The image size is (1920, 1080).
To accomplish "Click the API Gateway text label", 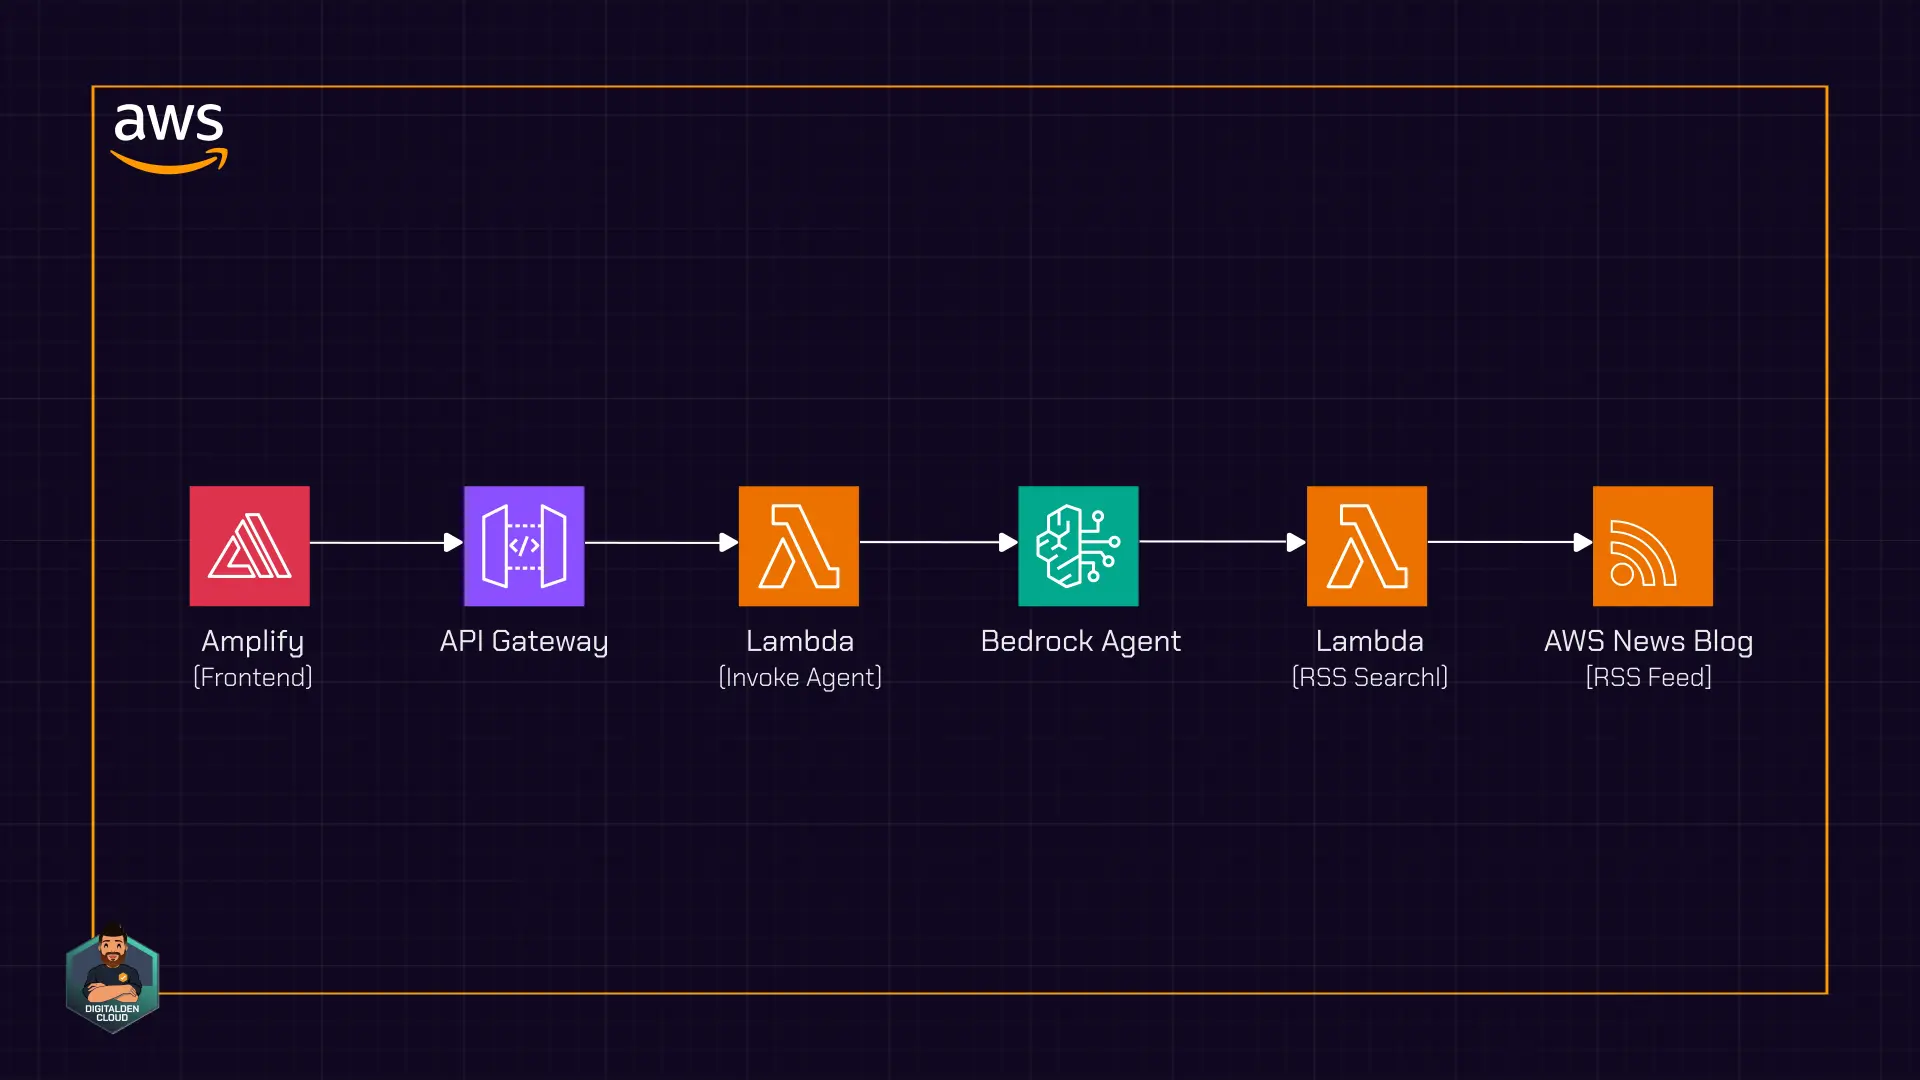I will click(x=523, y=641).
